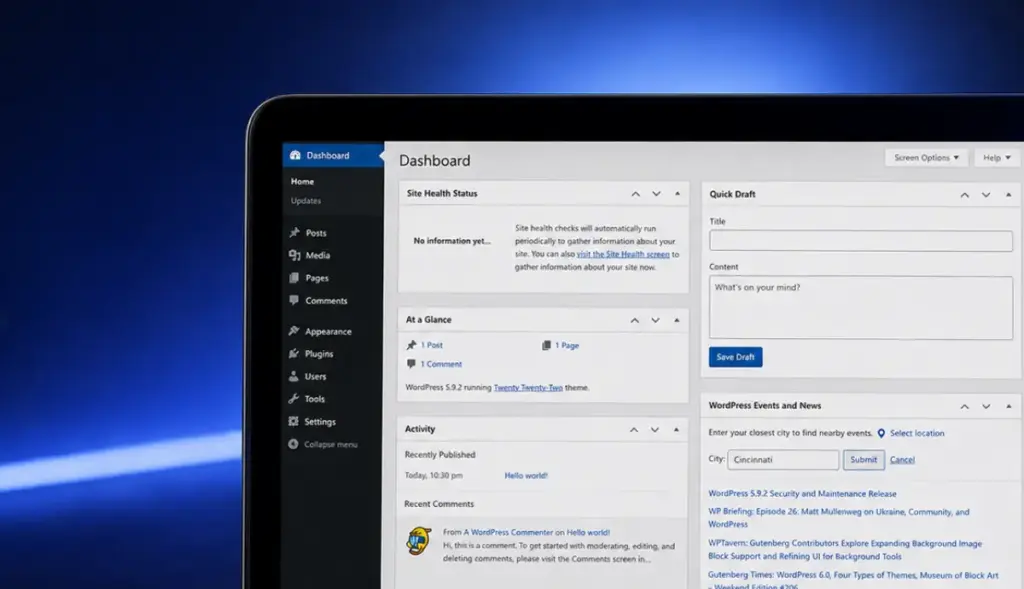Move Site Health Status panel up
Screen dimensions: 1024x589
click(x=635, y=194)
